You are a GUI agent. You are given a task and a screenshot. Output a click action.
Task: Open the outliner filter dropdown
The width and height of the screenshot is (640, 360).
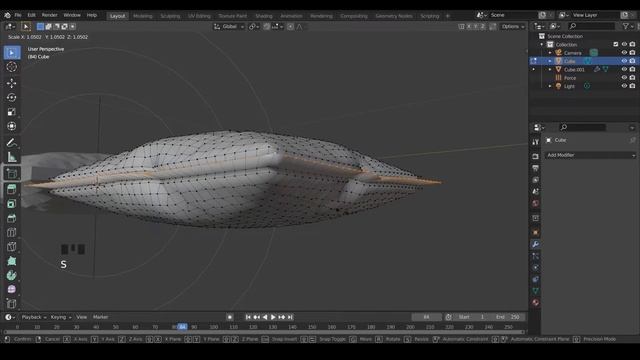[627, 26]
